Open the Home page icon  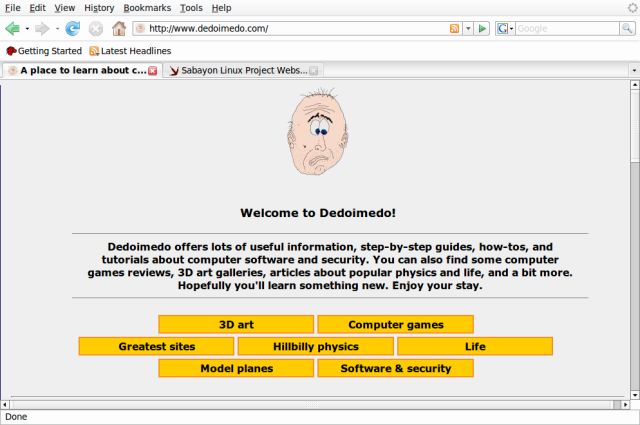point(119,29)
